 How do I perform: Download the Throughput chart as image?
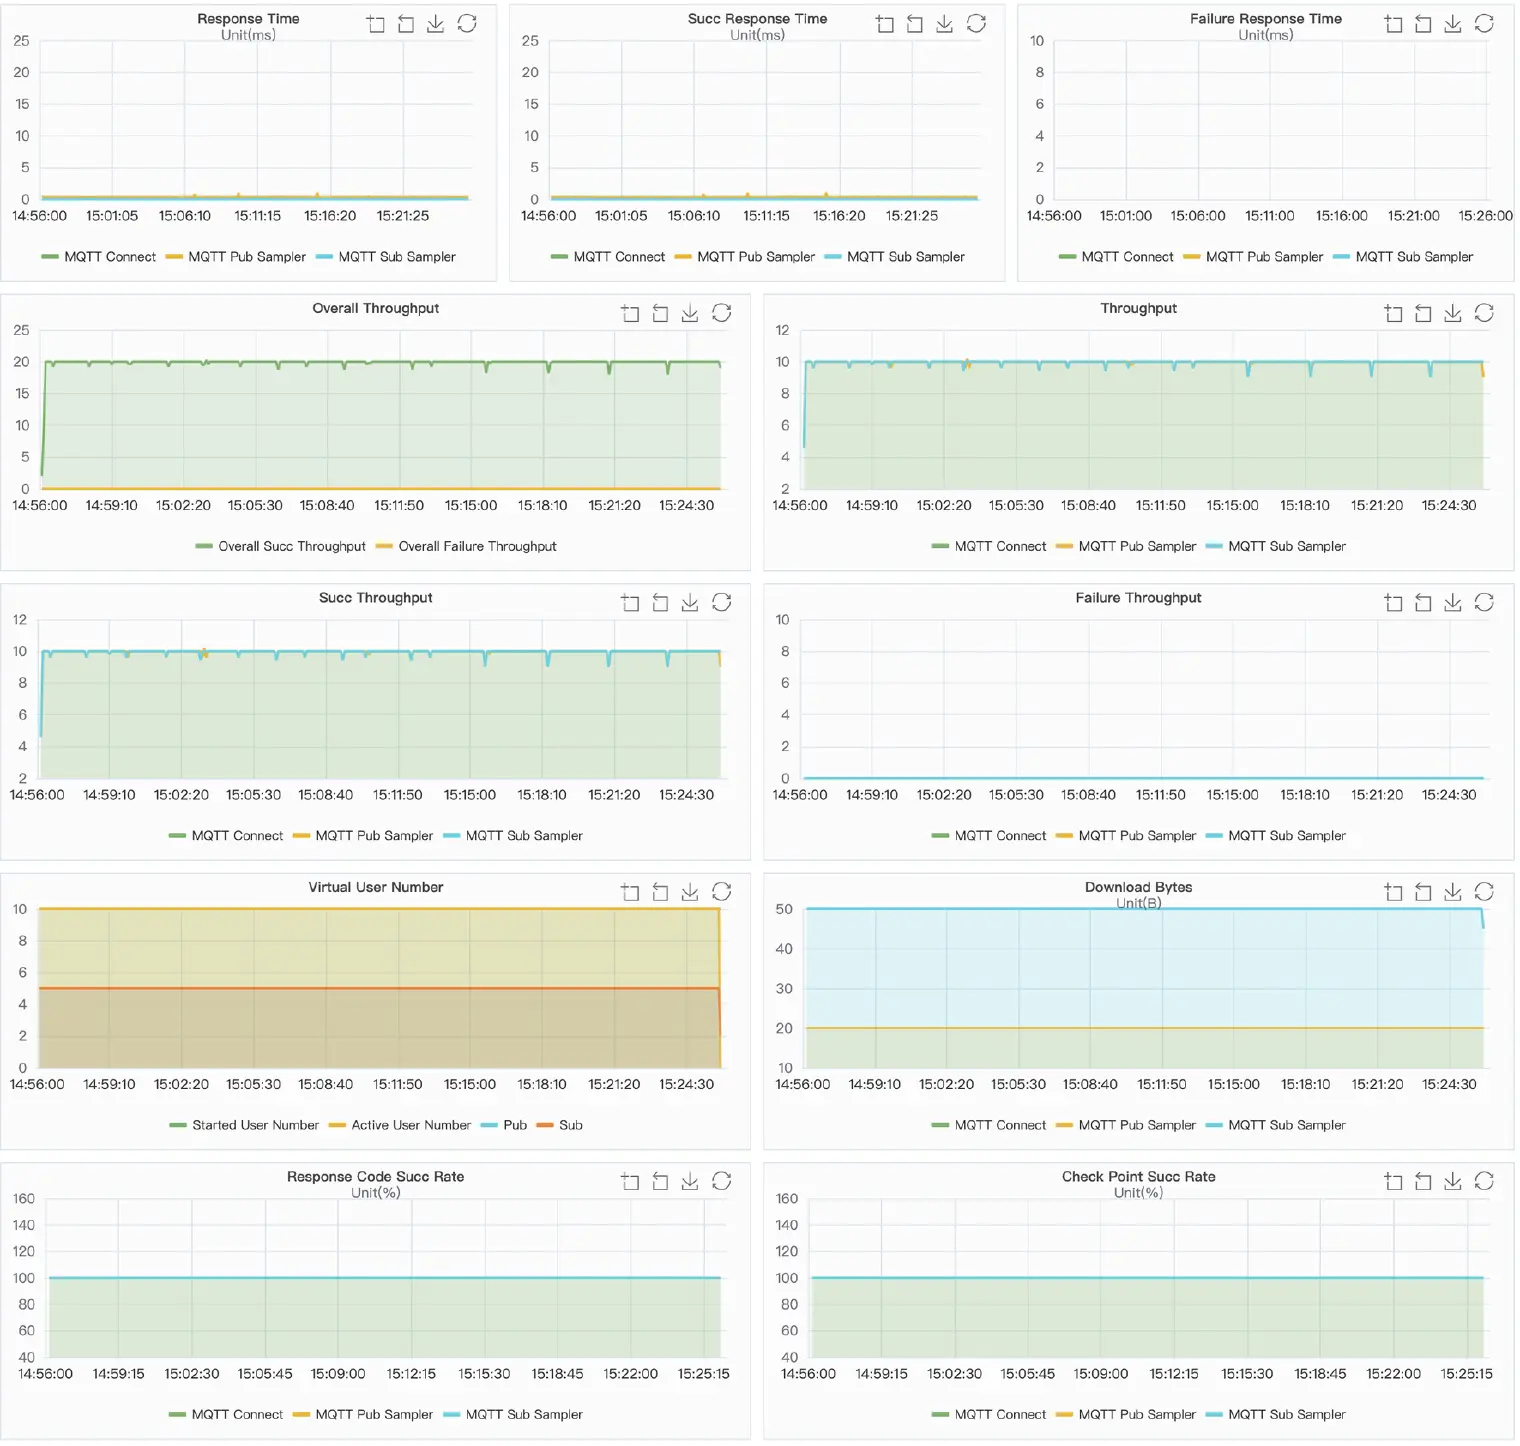coord(1454,314)
